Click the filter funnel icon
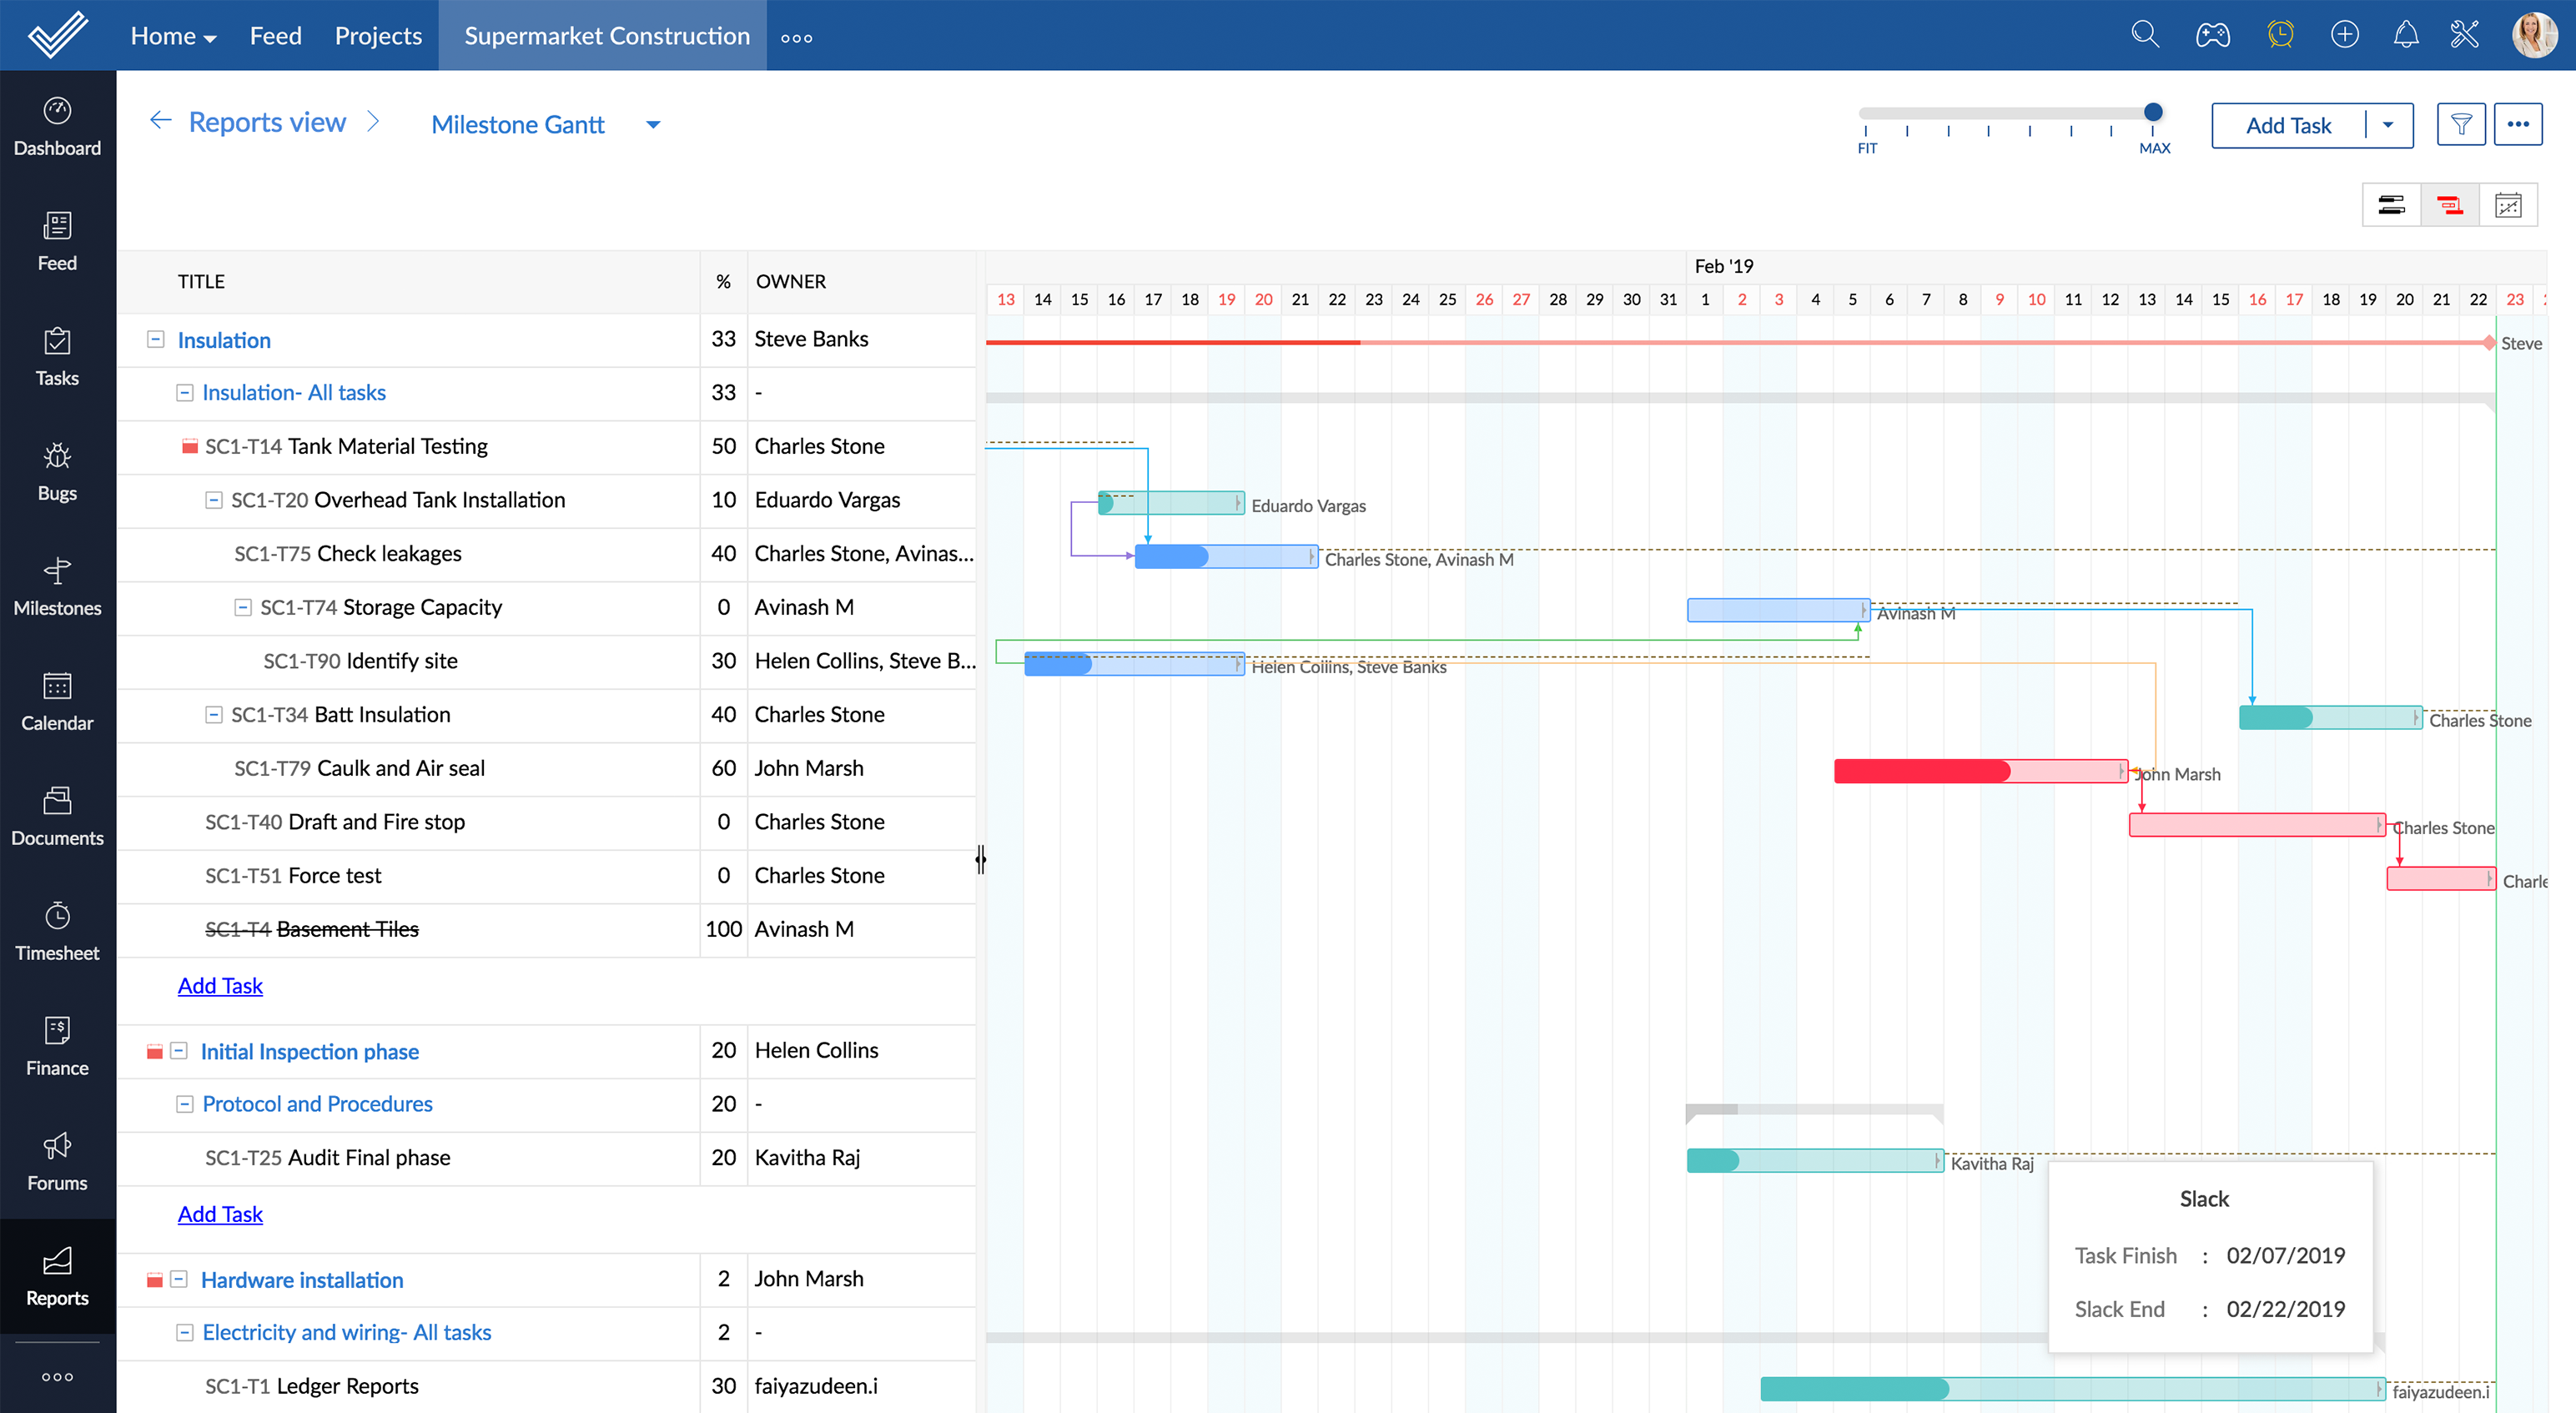This screenshot has height=1413, width=2576. 2461,125
